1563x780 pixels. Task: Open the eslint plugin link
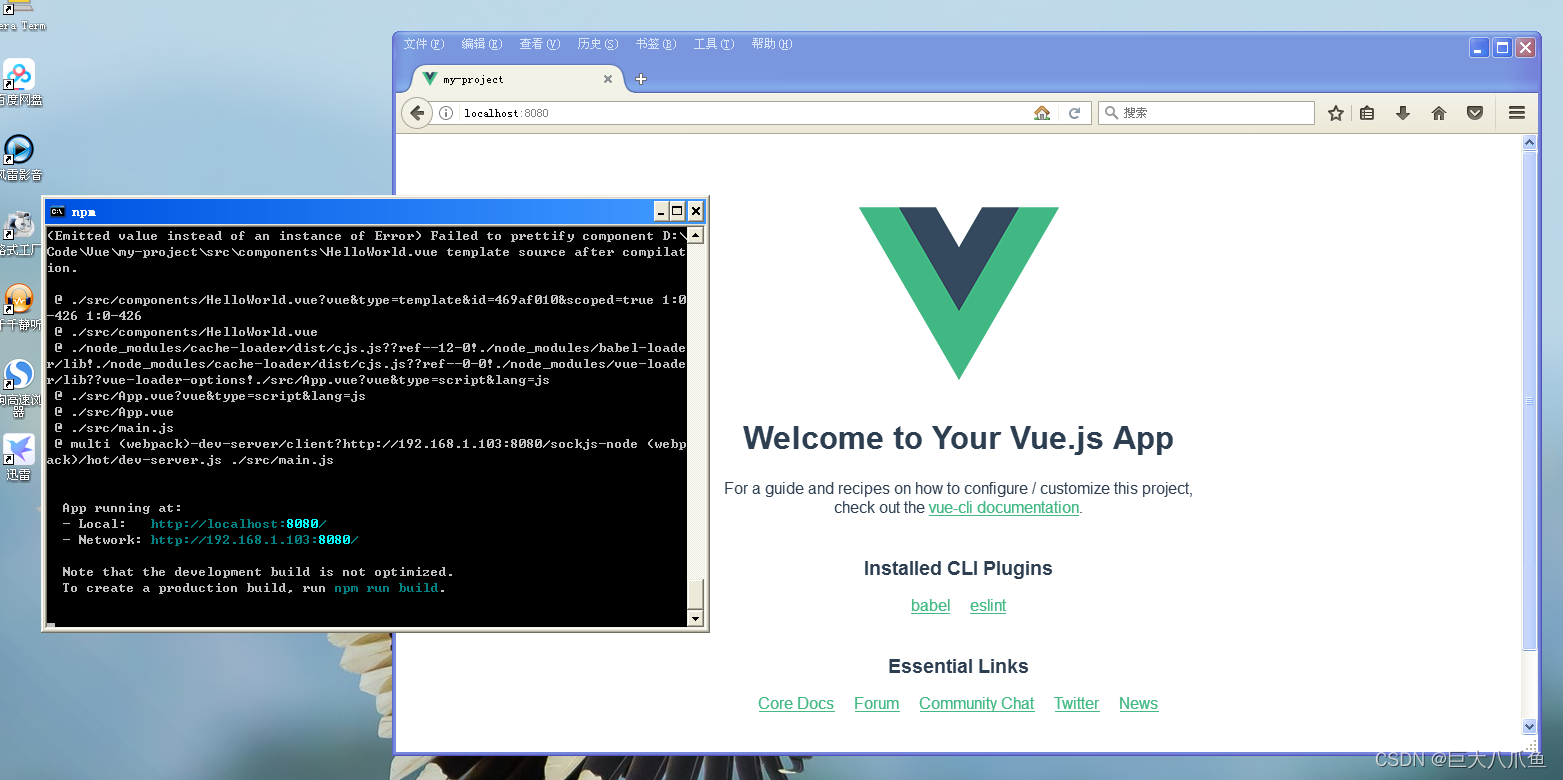tap(988, 606)
